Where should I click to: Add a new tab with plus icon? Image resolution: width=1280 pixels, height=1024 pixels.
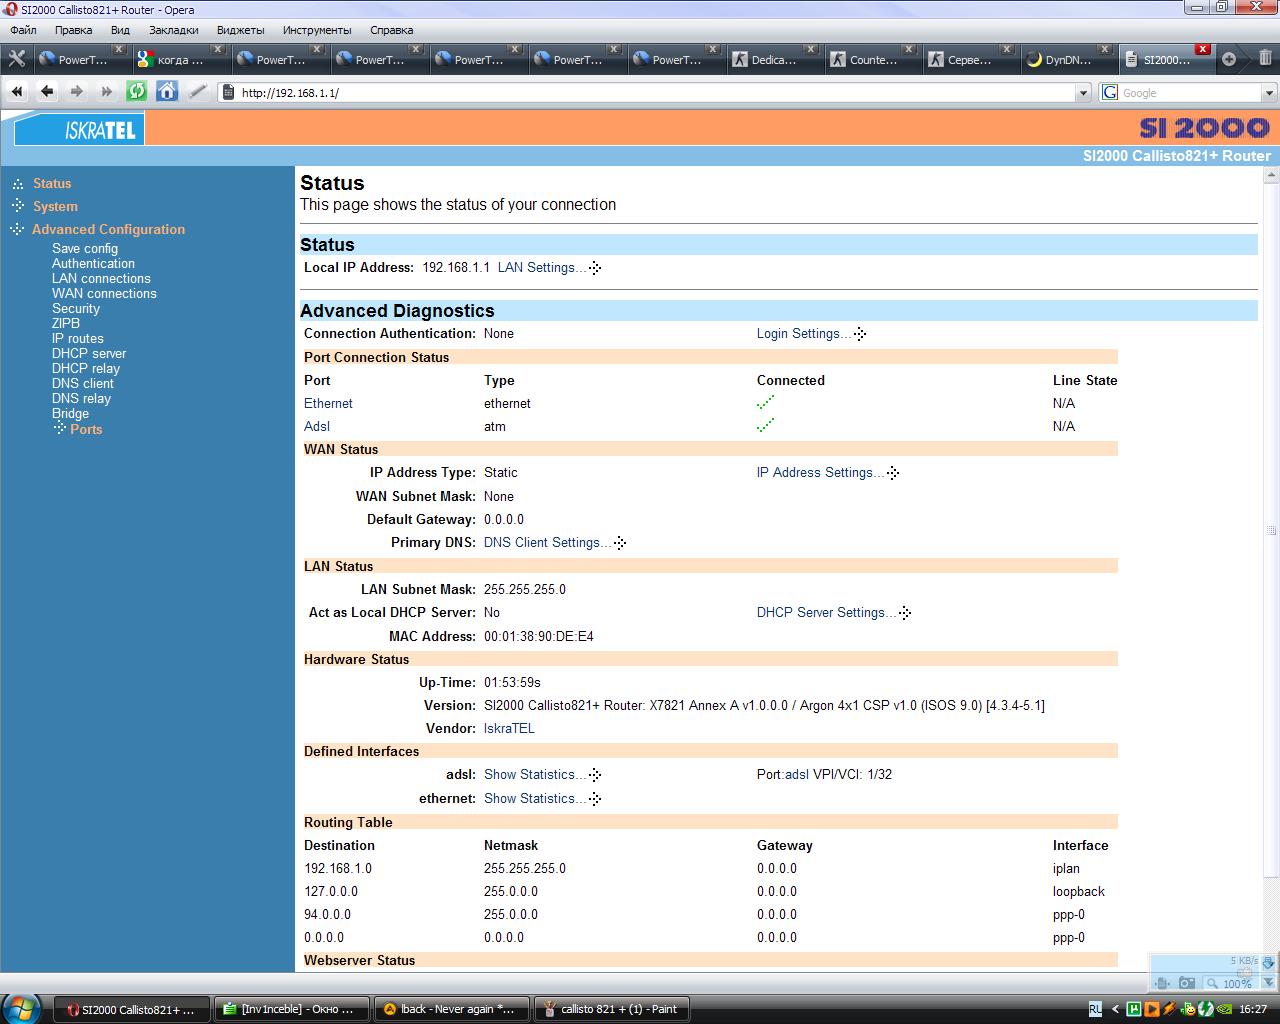tap(1229, 59)
